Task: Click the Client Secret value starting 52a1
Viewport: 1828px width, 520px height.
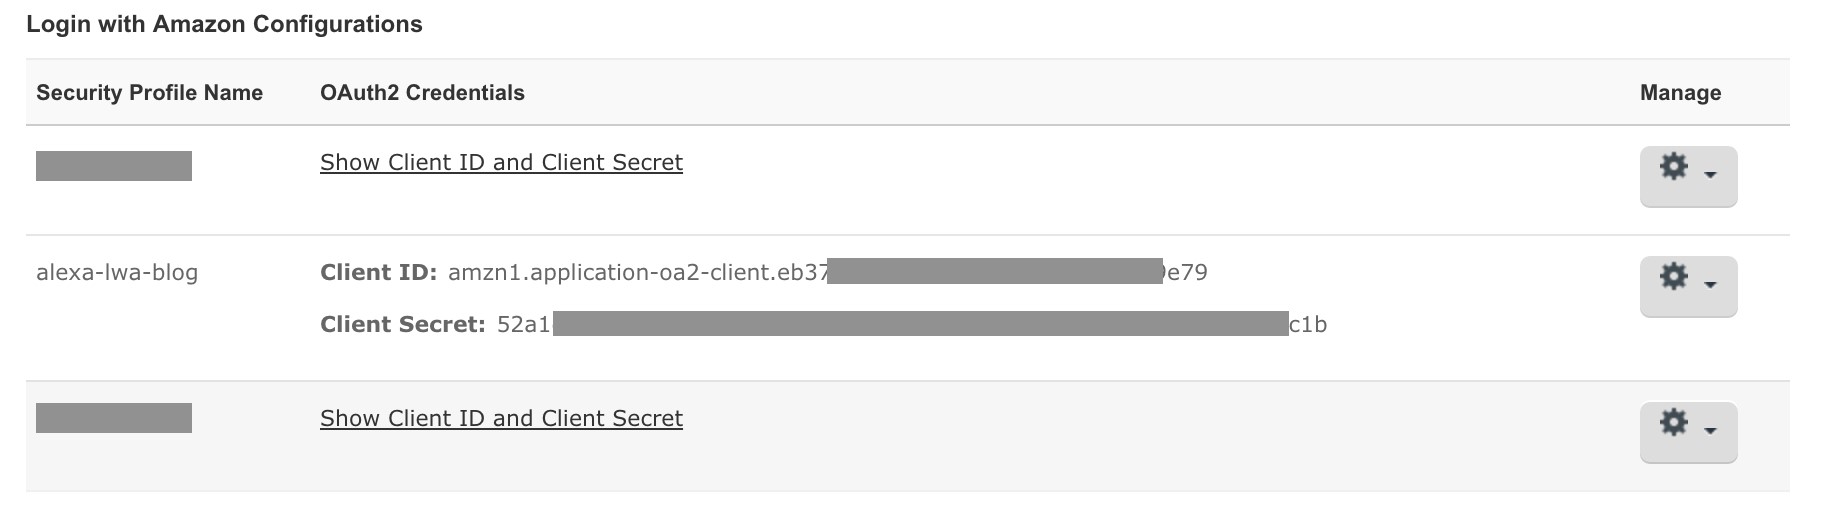Action: click(x=524, y=324)
